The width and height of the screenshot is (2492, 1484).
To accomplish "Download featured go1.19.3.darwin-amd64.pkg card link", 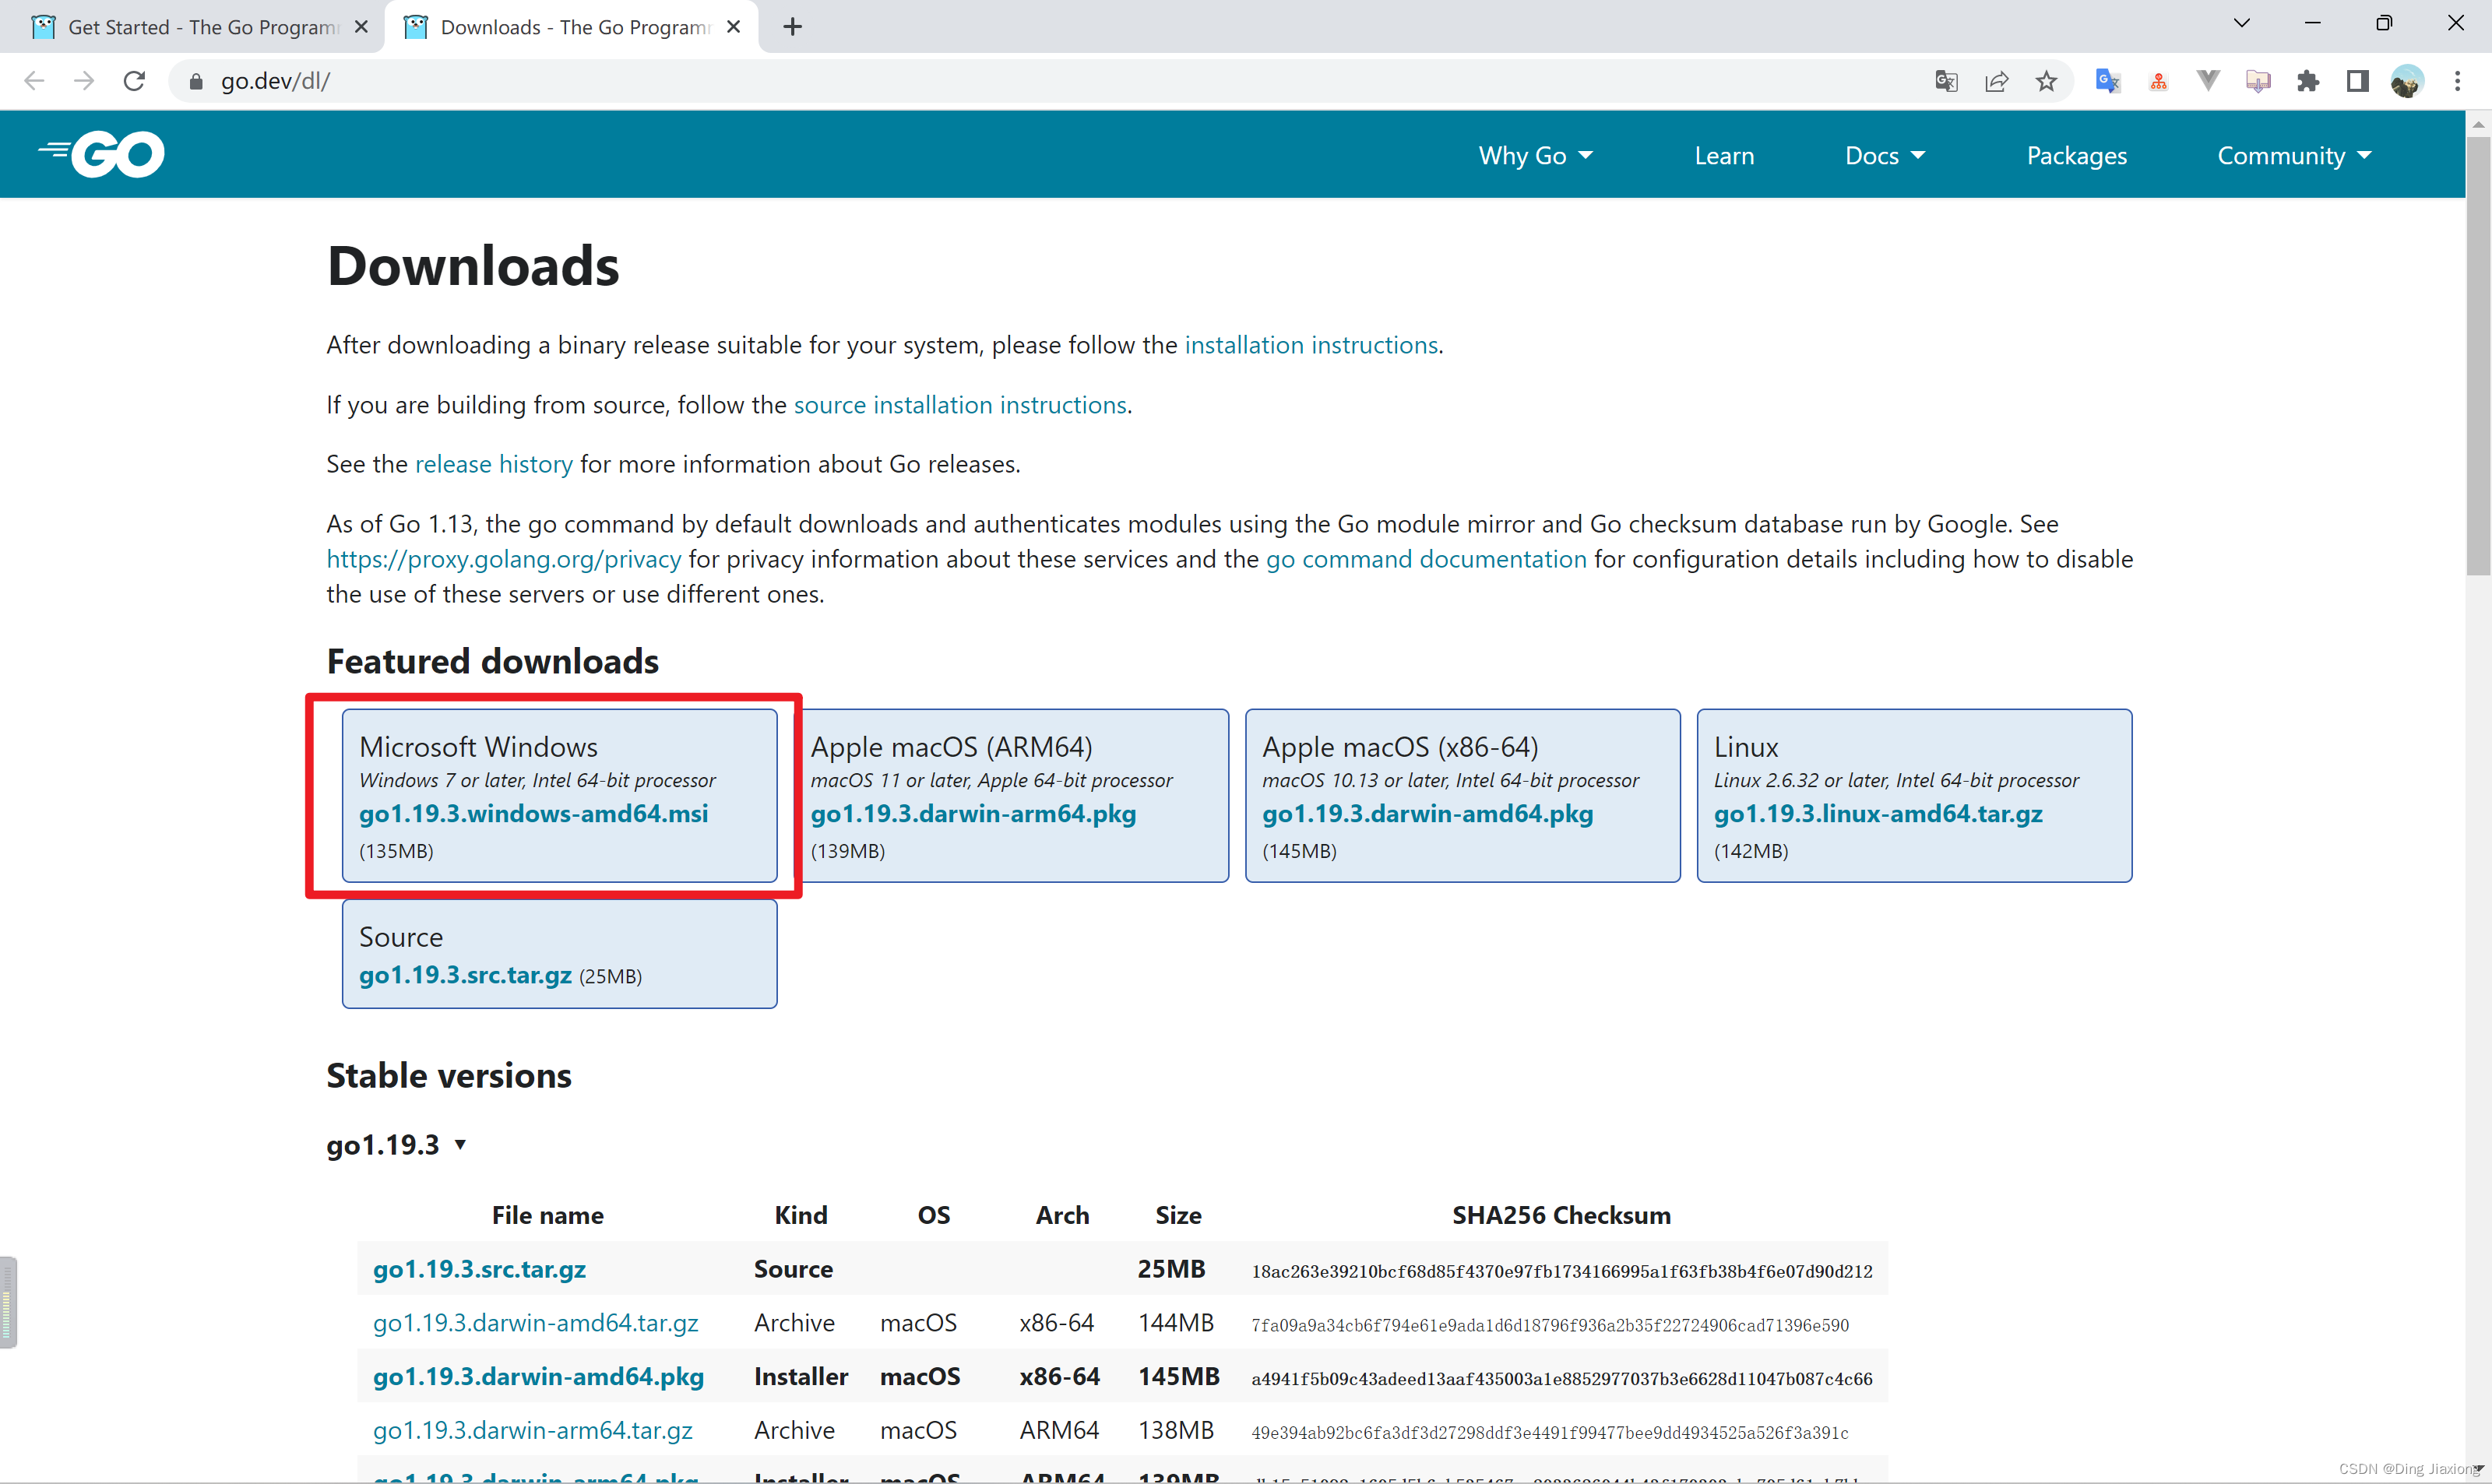I will tap(1427, 813).
